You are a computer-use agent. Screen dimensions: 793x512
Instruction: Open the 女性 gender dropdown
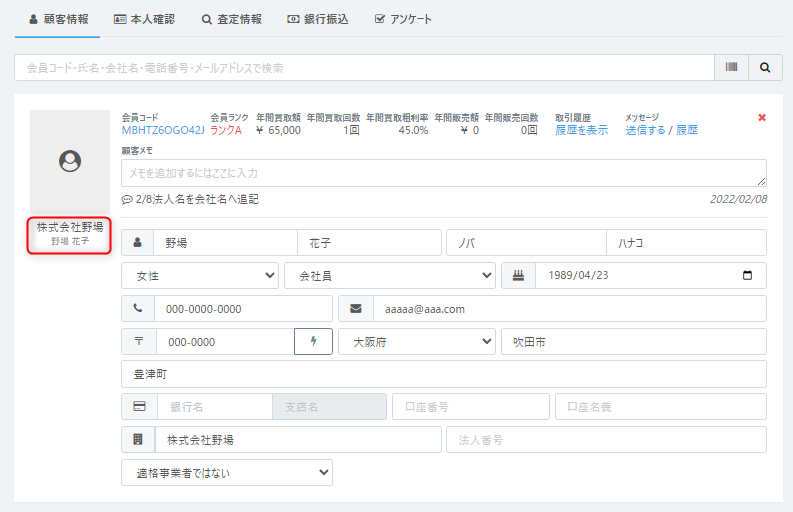coord(200,275)
